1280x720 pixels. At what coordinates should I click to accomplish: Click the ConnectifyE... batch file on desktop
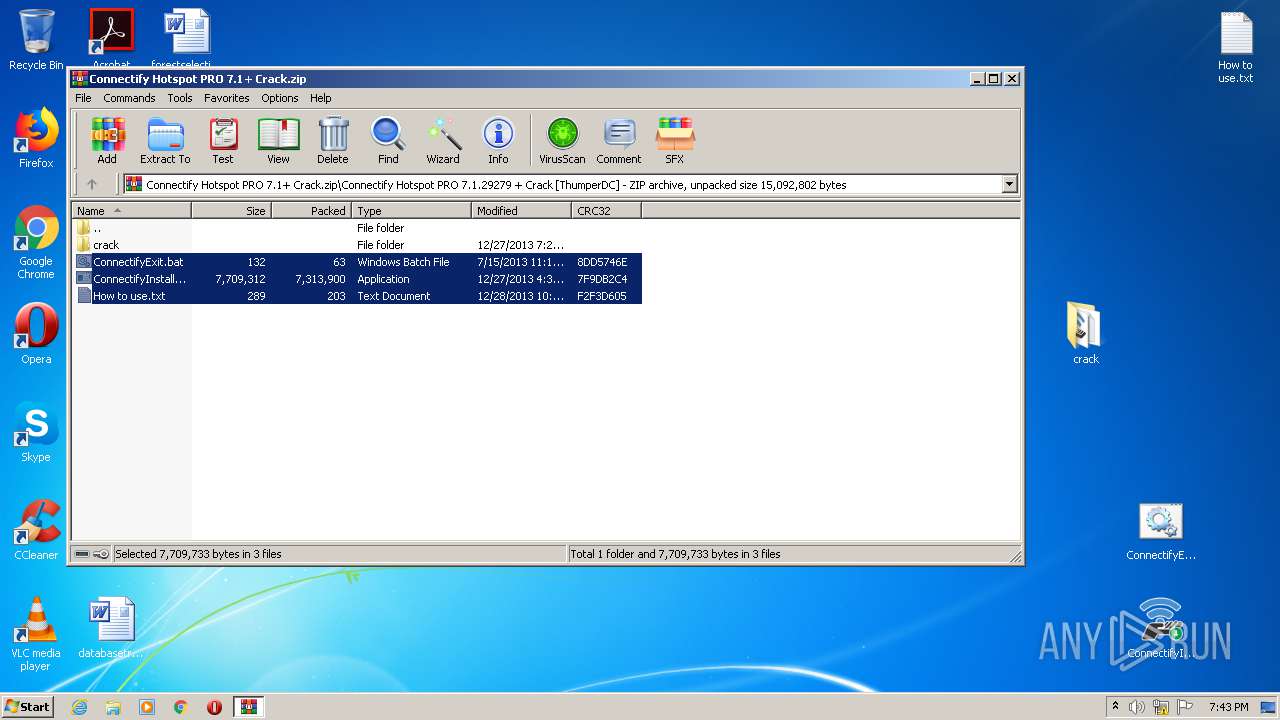[x=1160, y=530]
